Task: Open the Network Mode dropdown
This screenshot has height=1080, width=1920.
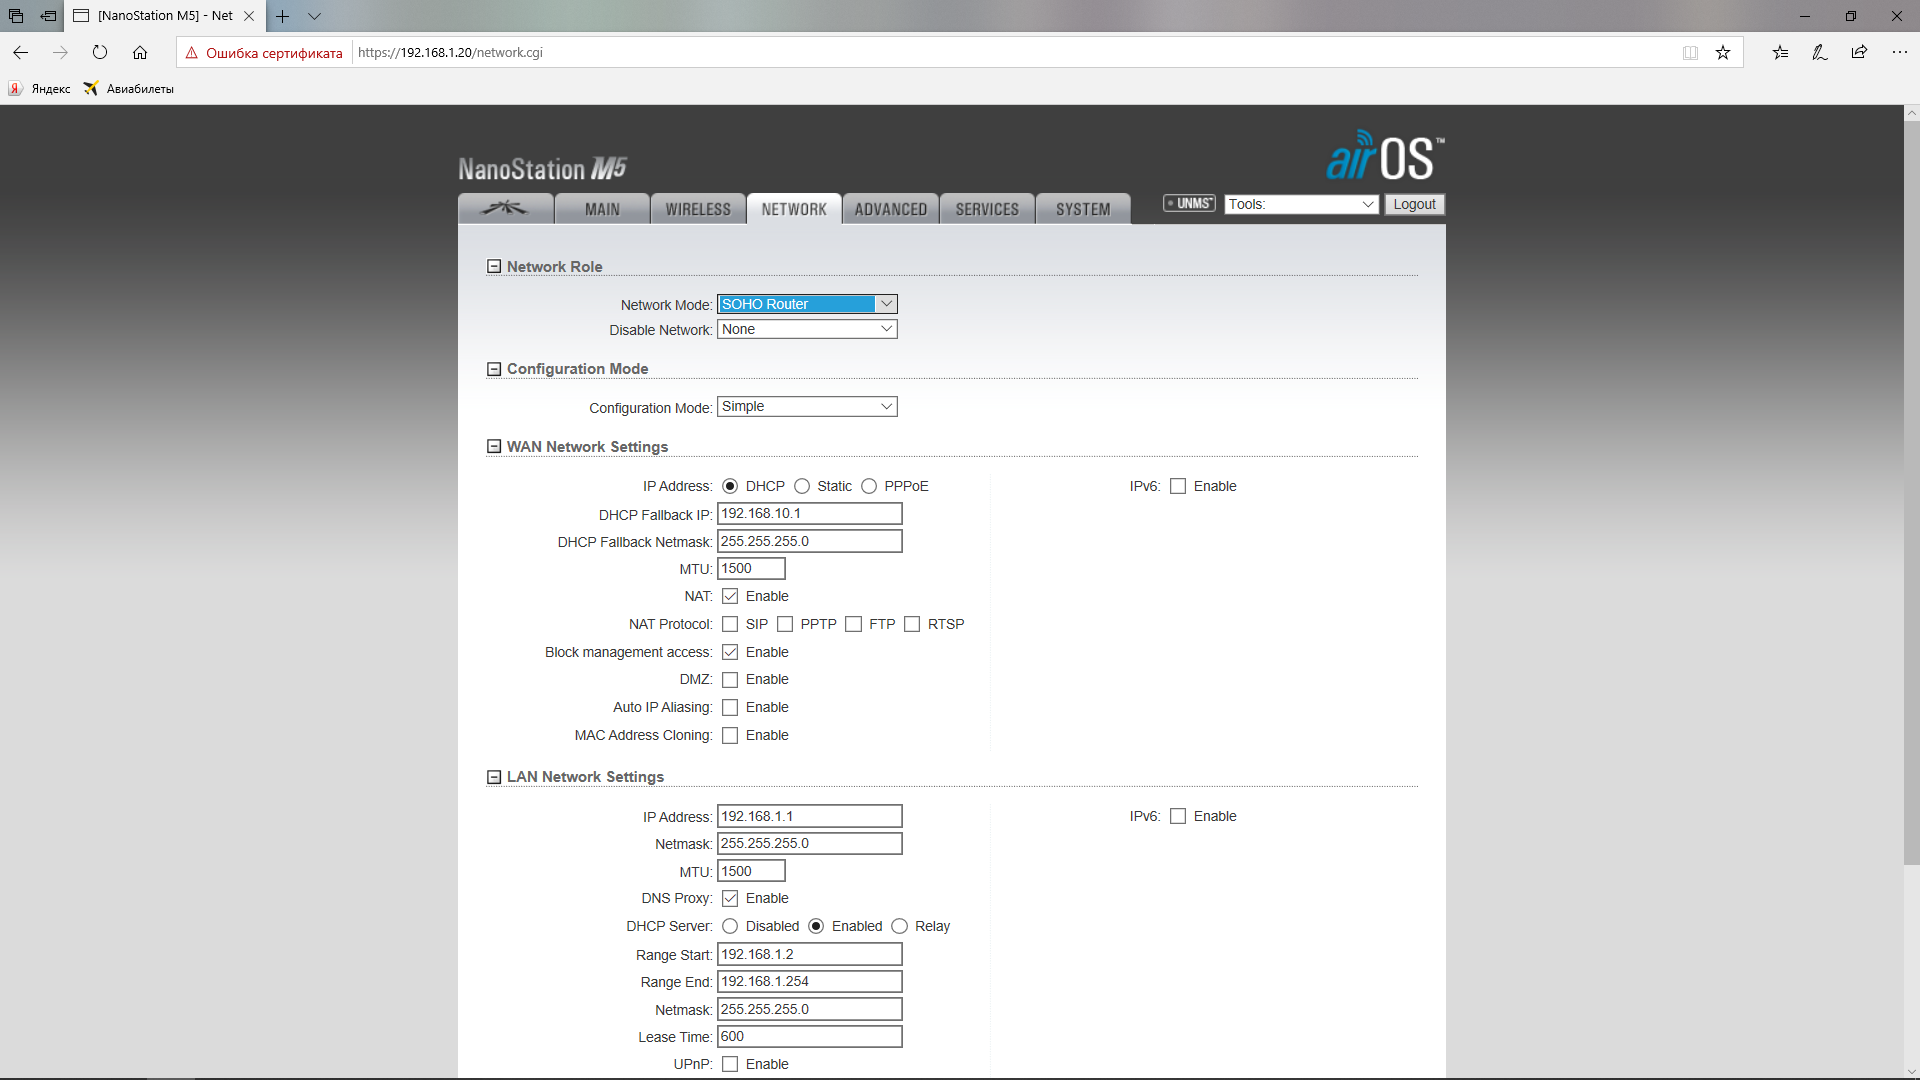Action: pyautogui.click(x=807, y=304)
